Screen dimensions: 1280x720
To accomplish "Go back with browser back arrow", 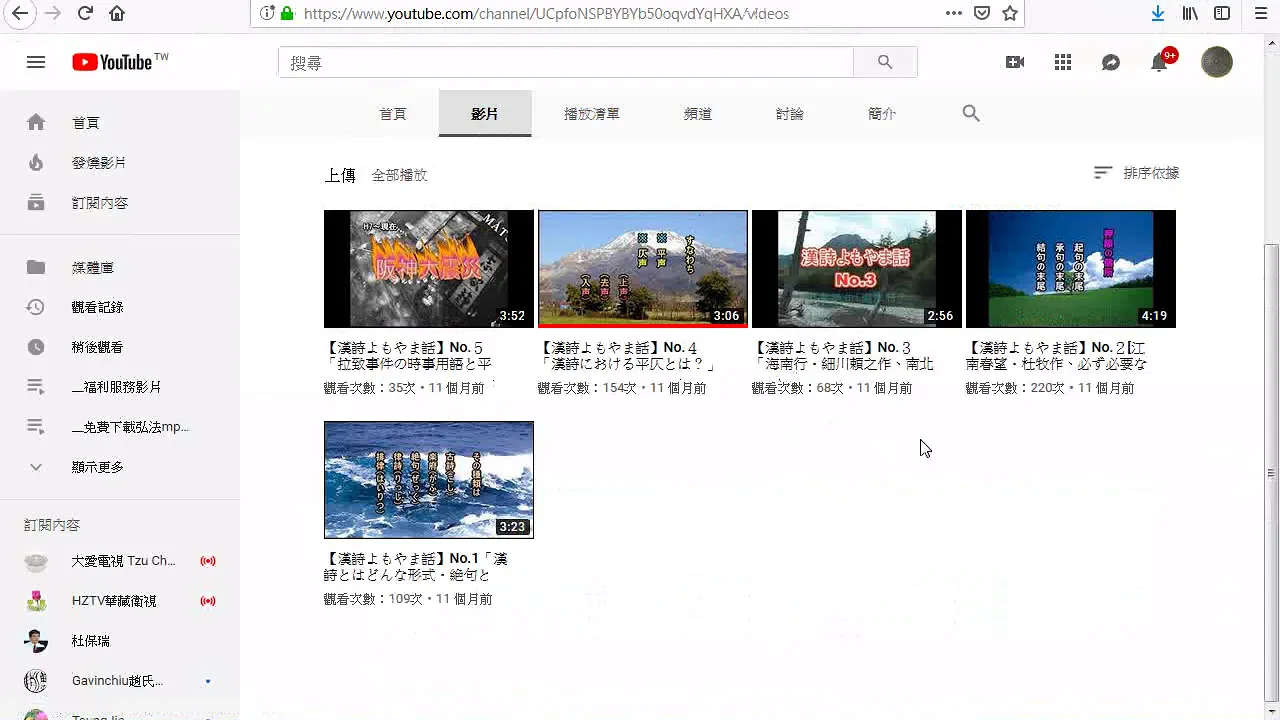I will (20, 13).
